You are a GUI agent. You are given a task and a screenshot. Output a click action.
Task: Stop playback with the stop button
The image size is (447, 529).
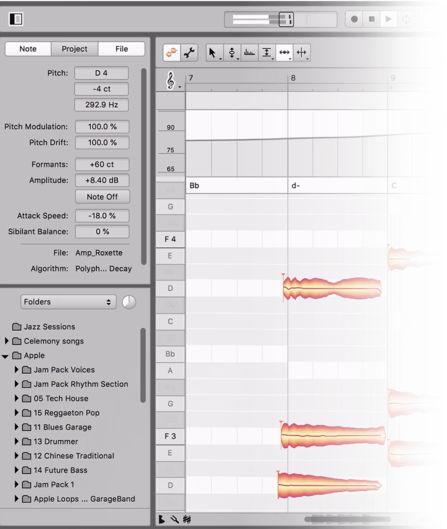(371, 19)
